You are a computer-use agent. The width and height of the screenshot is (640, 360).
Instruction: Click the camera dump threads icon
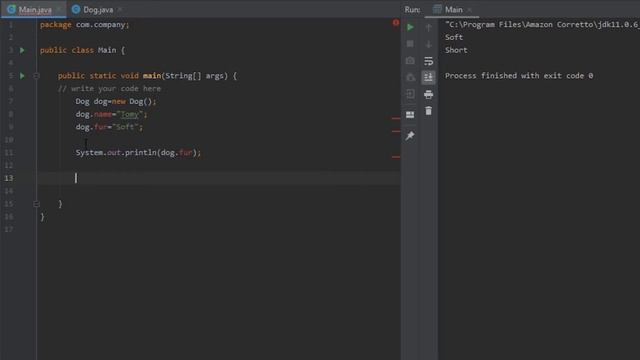point(410,61)
